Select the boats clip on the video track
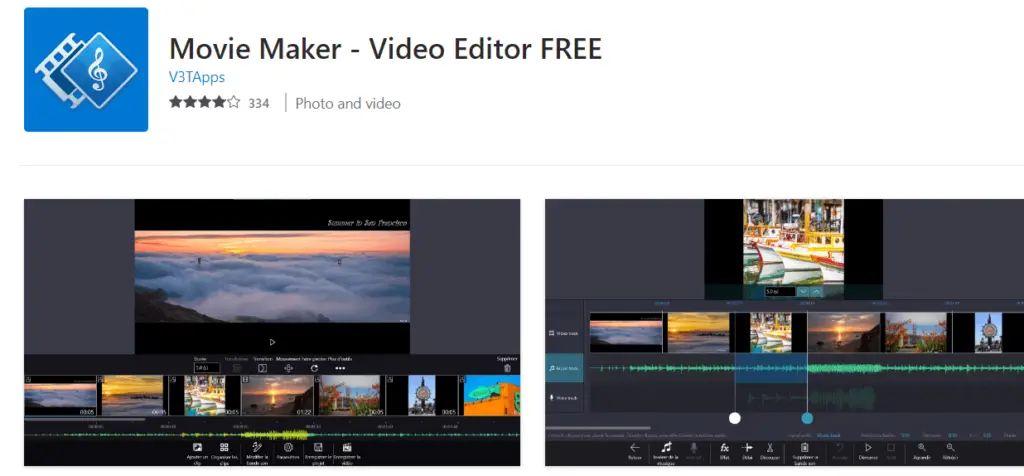Viewport: 1024px width, 476px height. tap(771, 332)
